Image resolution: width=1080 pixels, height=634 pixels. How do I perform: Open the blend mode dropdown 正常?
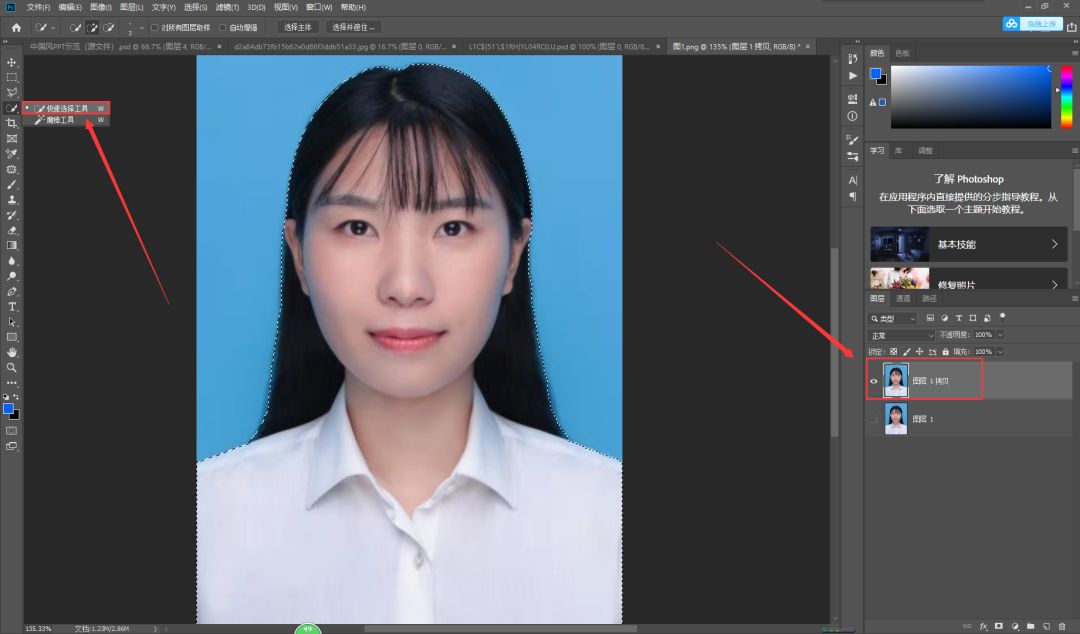[900, 335]
